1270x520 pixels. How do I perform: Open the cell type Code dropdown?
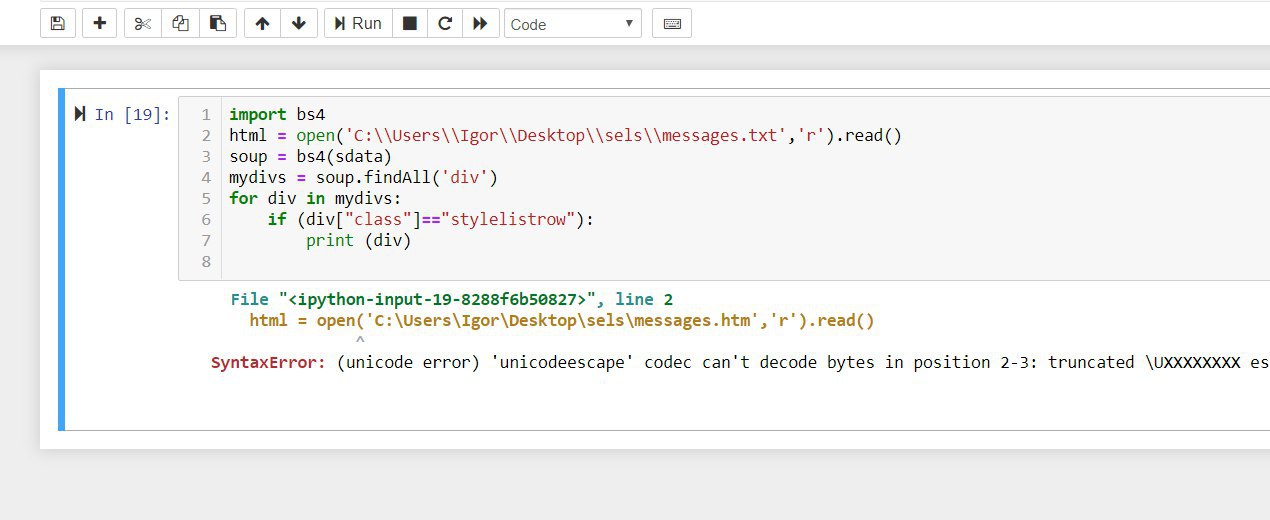[573, 24]
